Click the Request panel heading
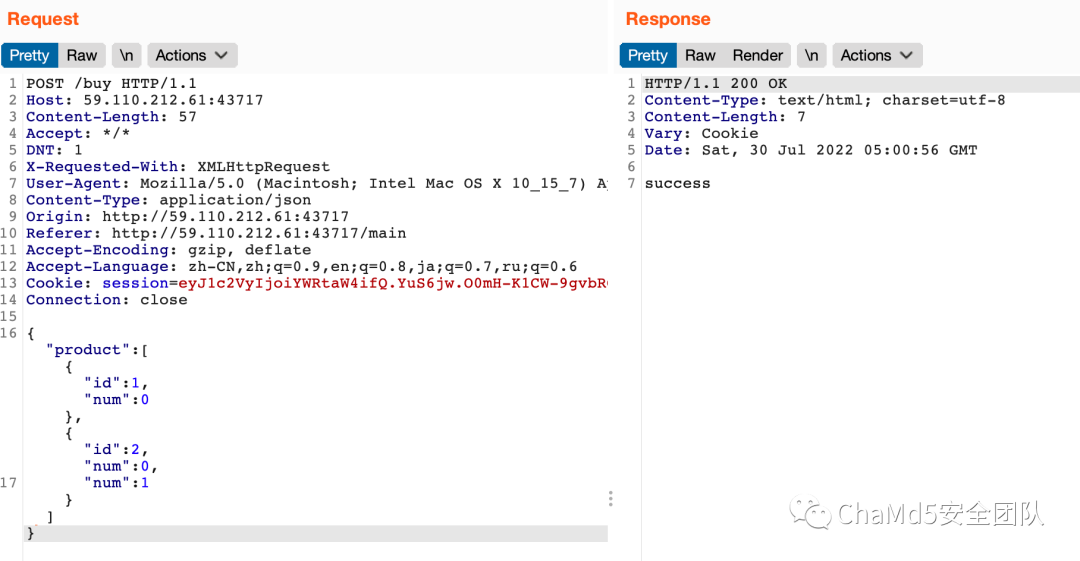This screenshot has width=1080, height=561. (43, 19)
